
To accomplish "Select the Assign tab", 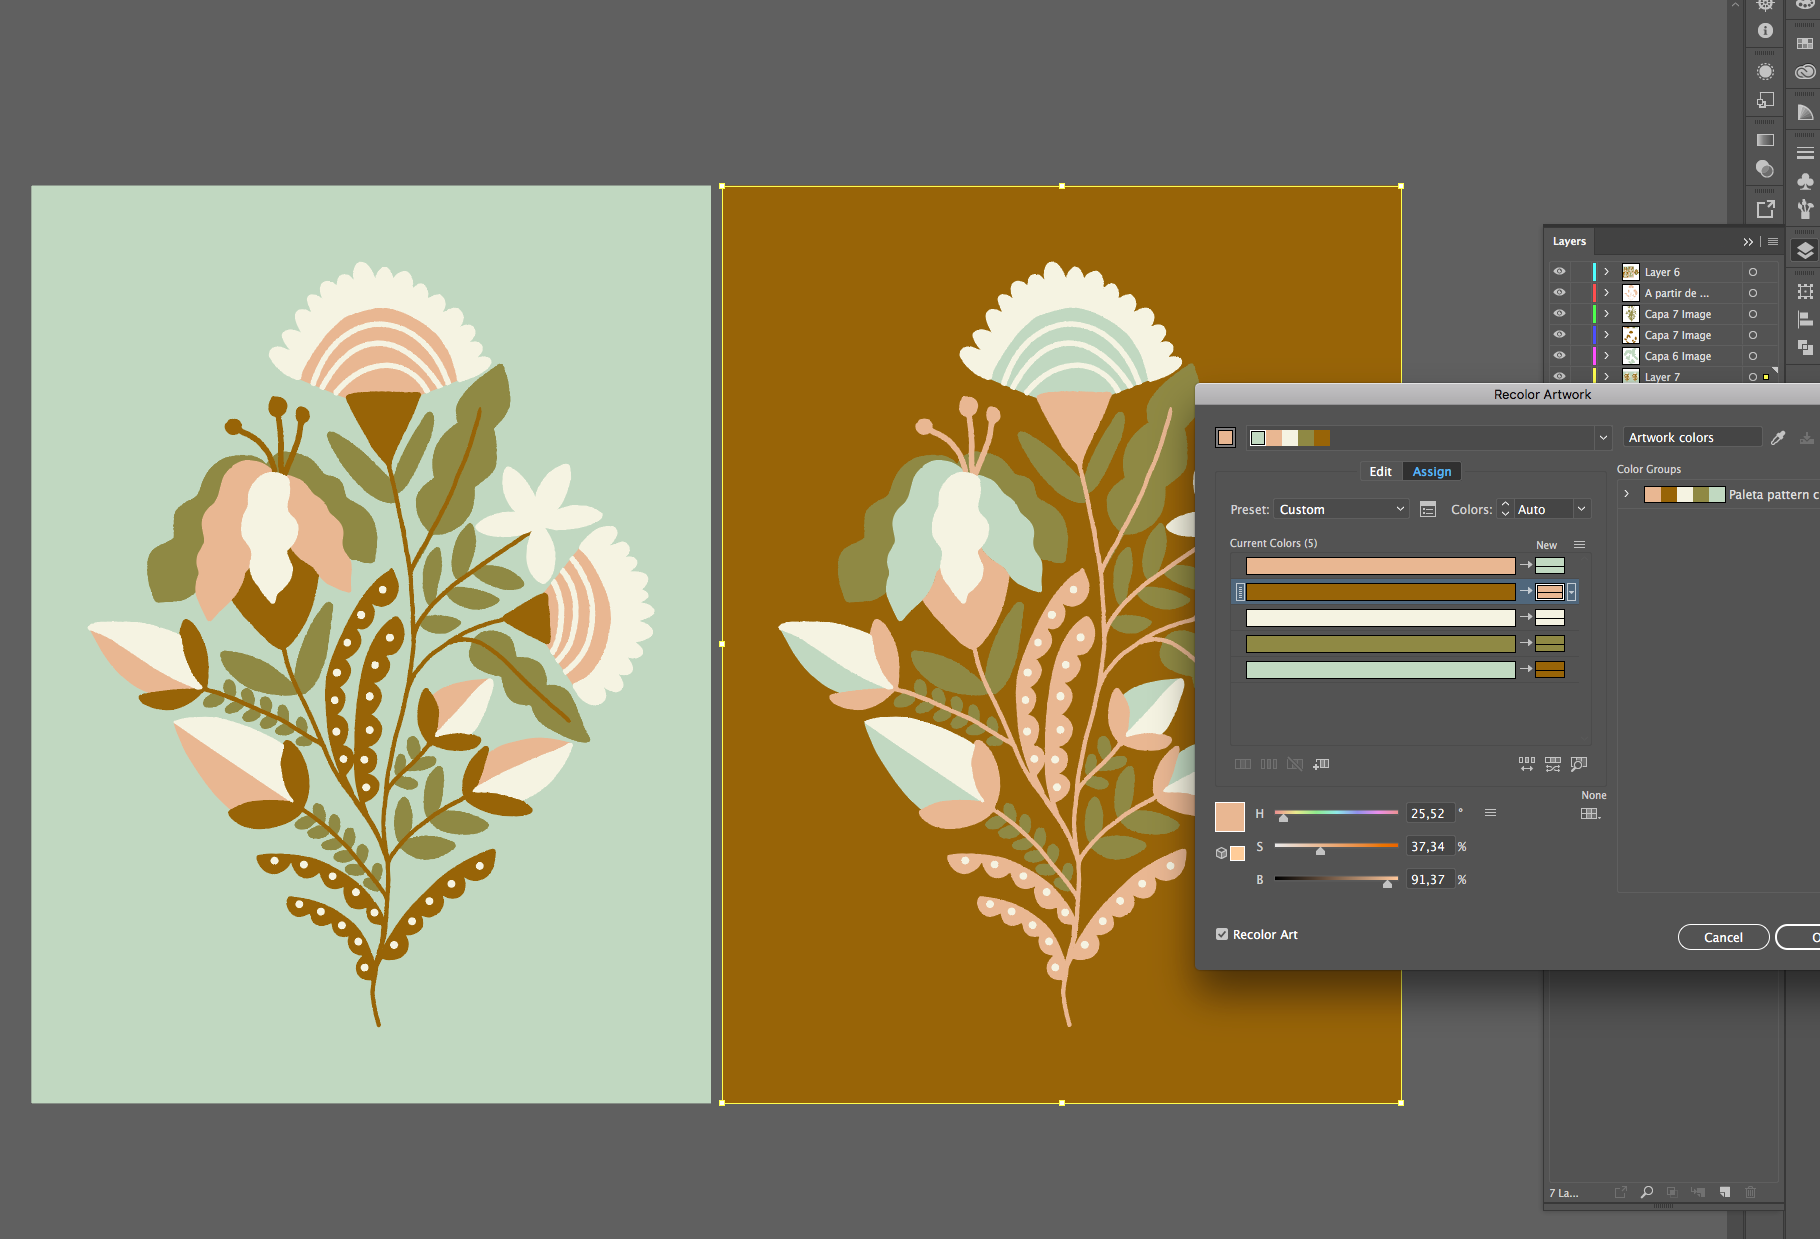I will pos(1432,471).
